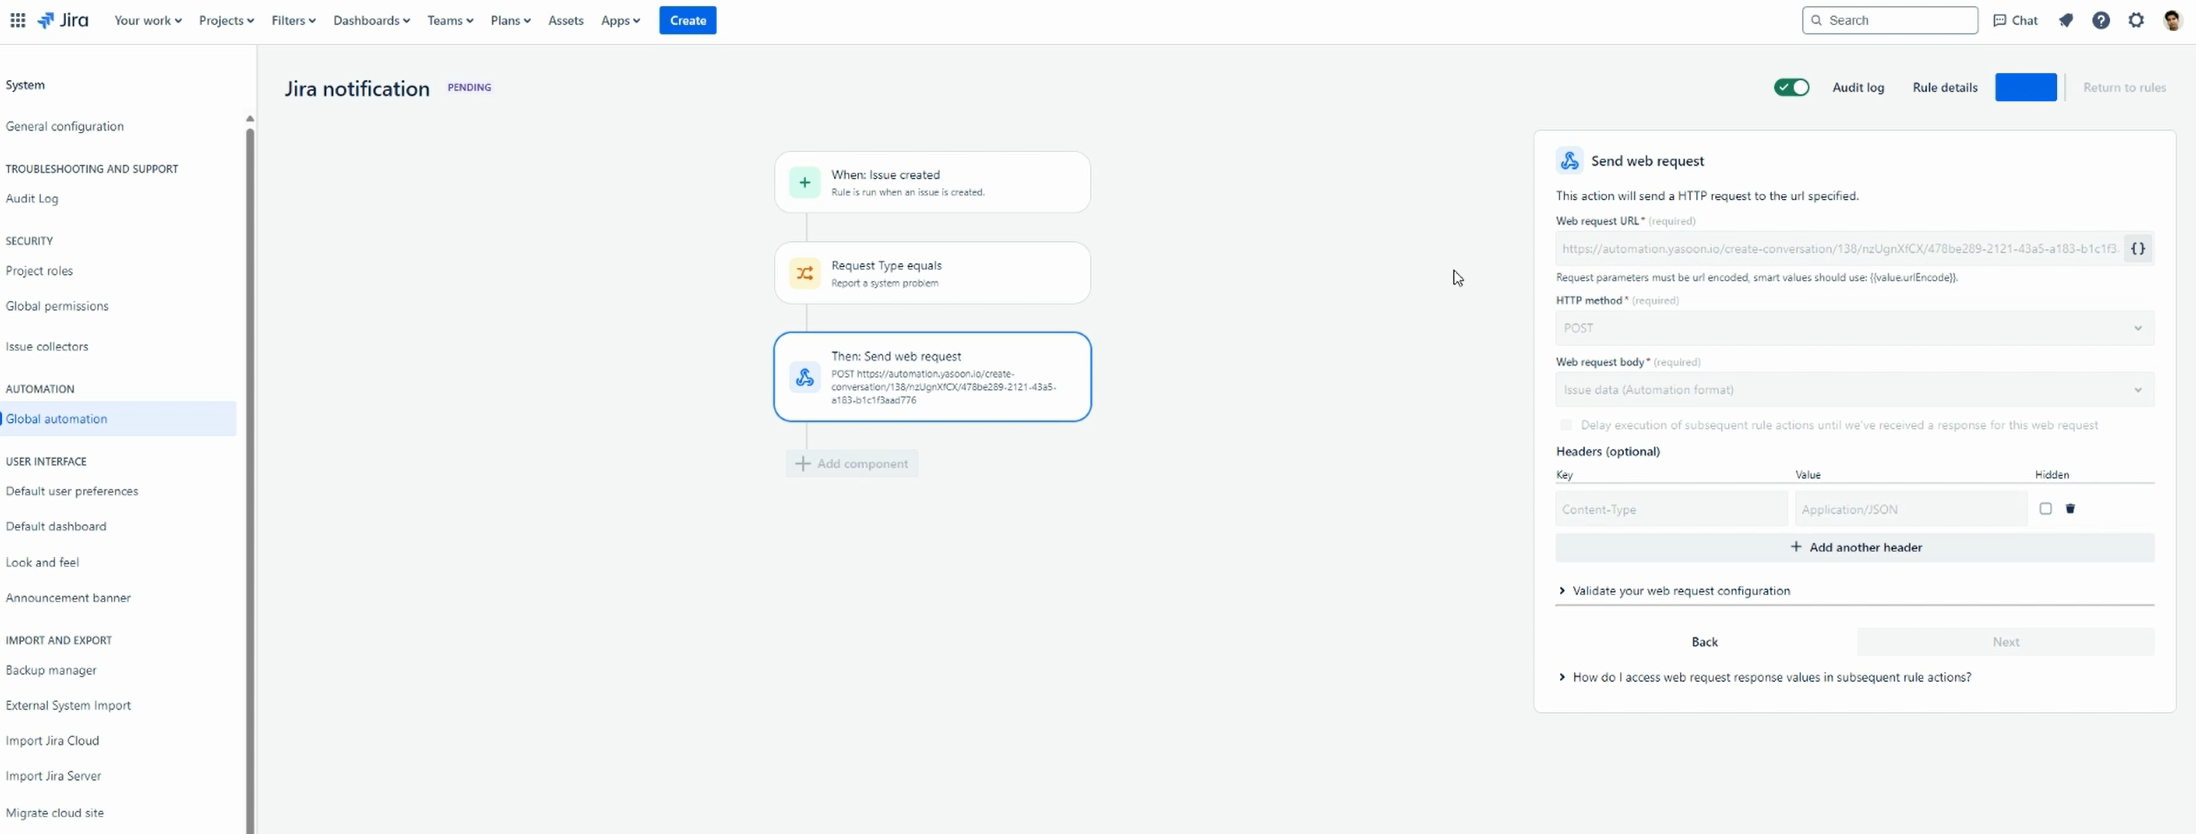2196x834 pixels.
Task: Click the Send web request panel header icon
Action: (x=1570, y=160)
